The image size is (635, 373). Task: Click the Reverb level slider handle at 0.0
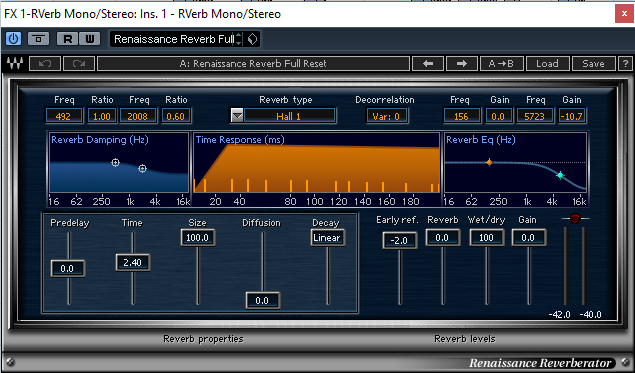coord(443,237)
